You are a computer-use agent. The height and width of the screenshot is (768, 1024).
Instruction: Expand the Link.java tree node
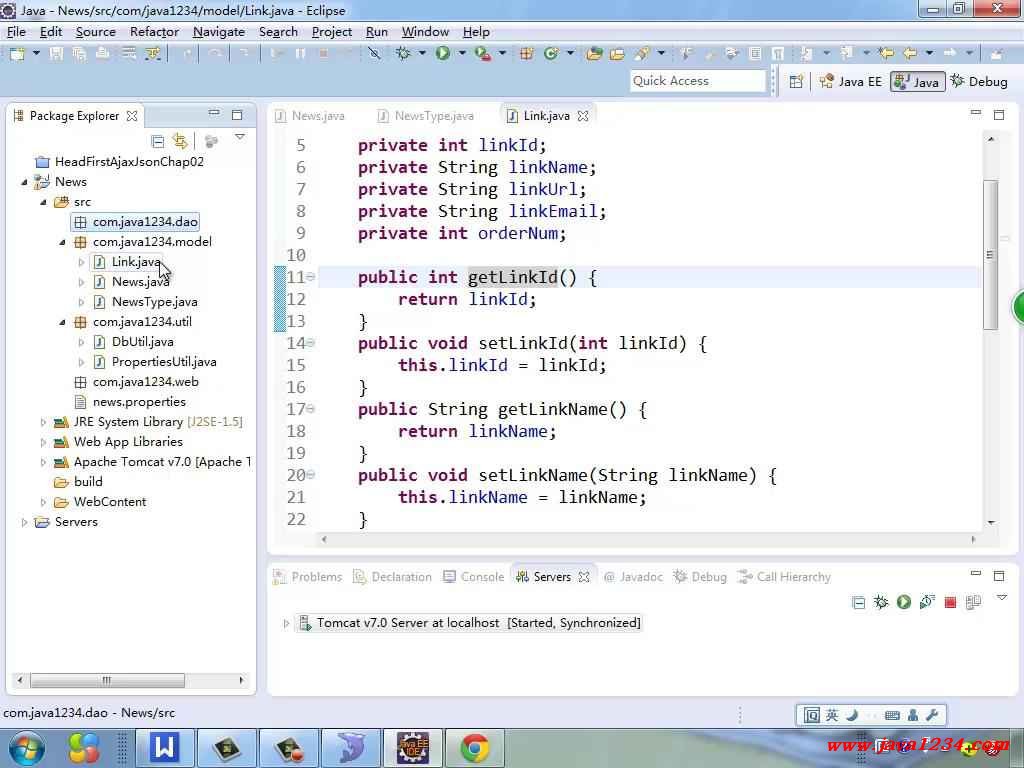coord(81,262)
